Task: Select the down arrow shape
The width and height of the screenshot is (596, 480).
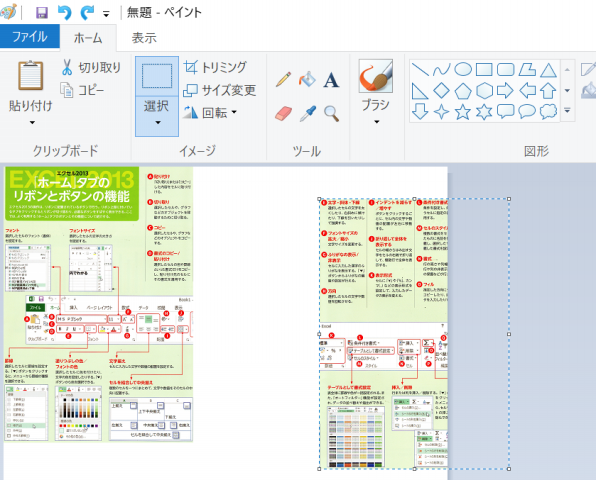Action: pyautogui.click(x=420, y=112)
